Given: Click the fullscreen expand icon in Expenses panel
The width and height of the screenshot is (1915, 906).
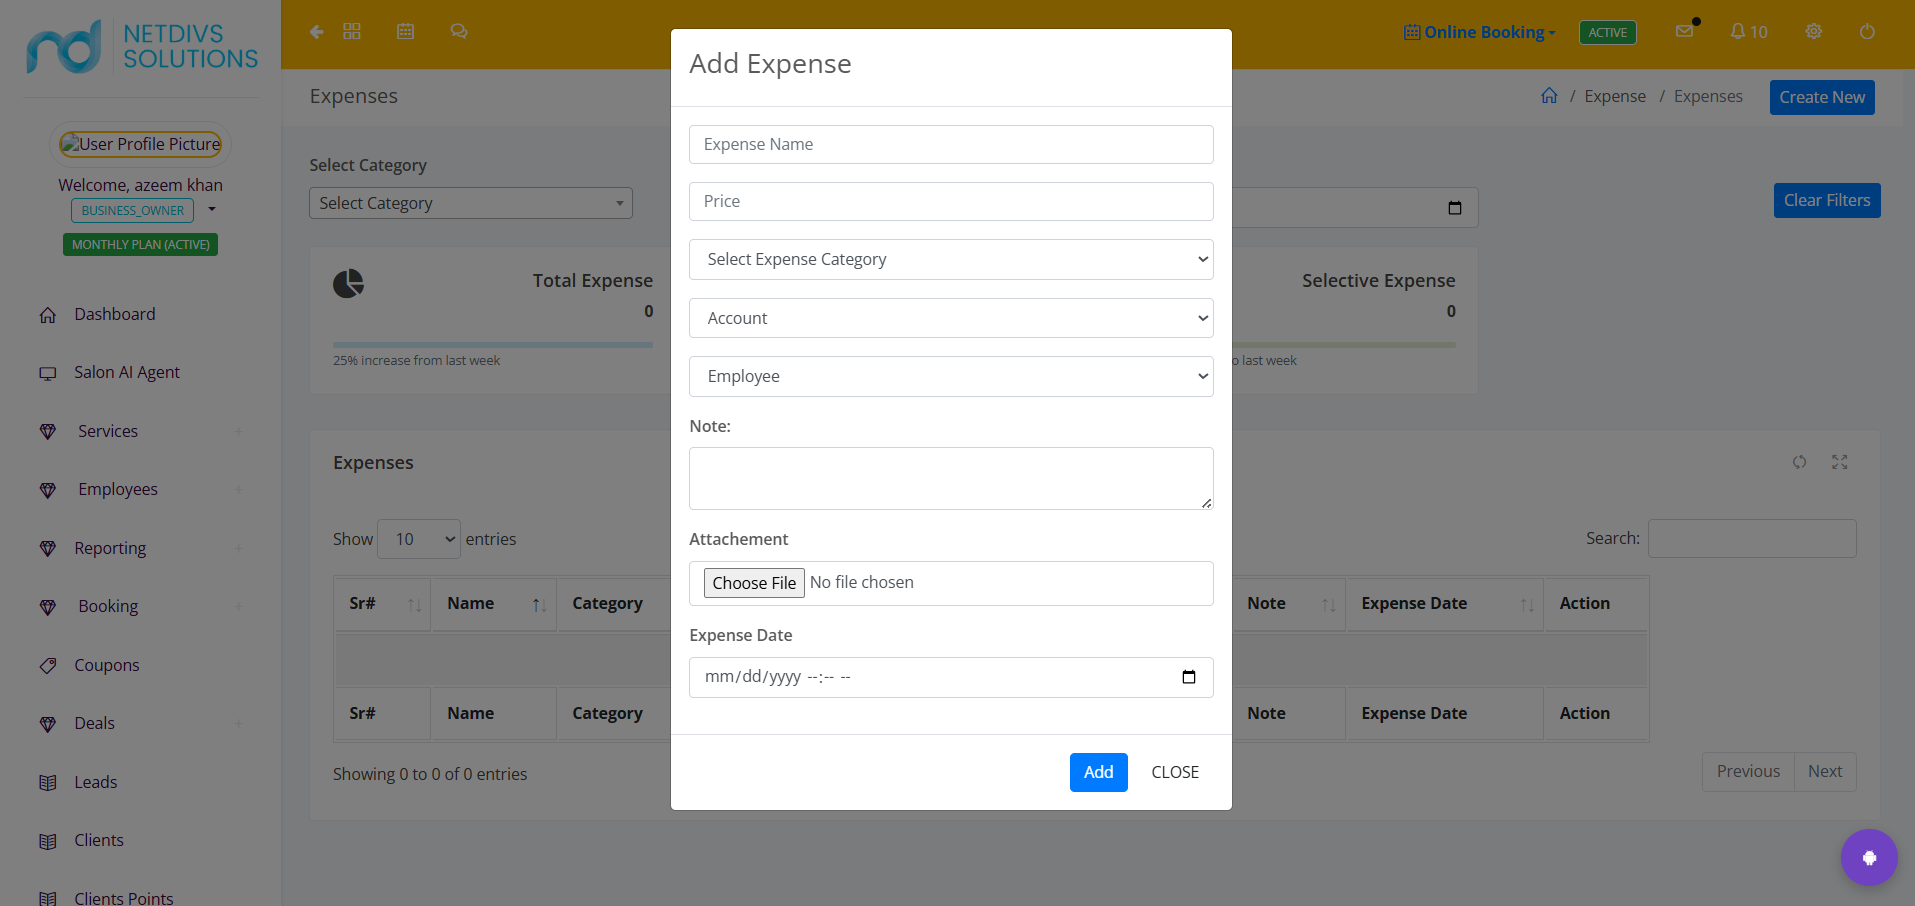Looking at the screenshot, I should (x=1840, y=462).
